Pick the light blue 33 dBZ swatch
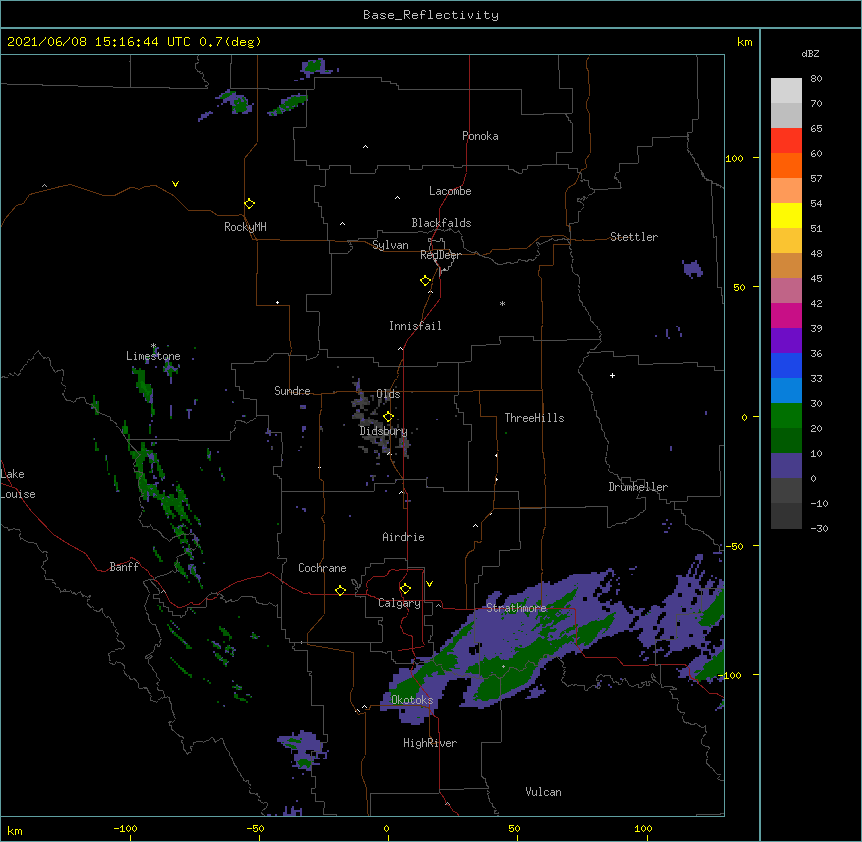The image size is (862, 842). [786, 390]
